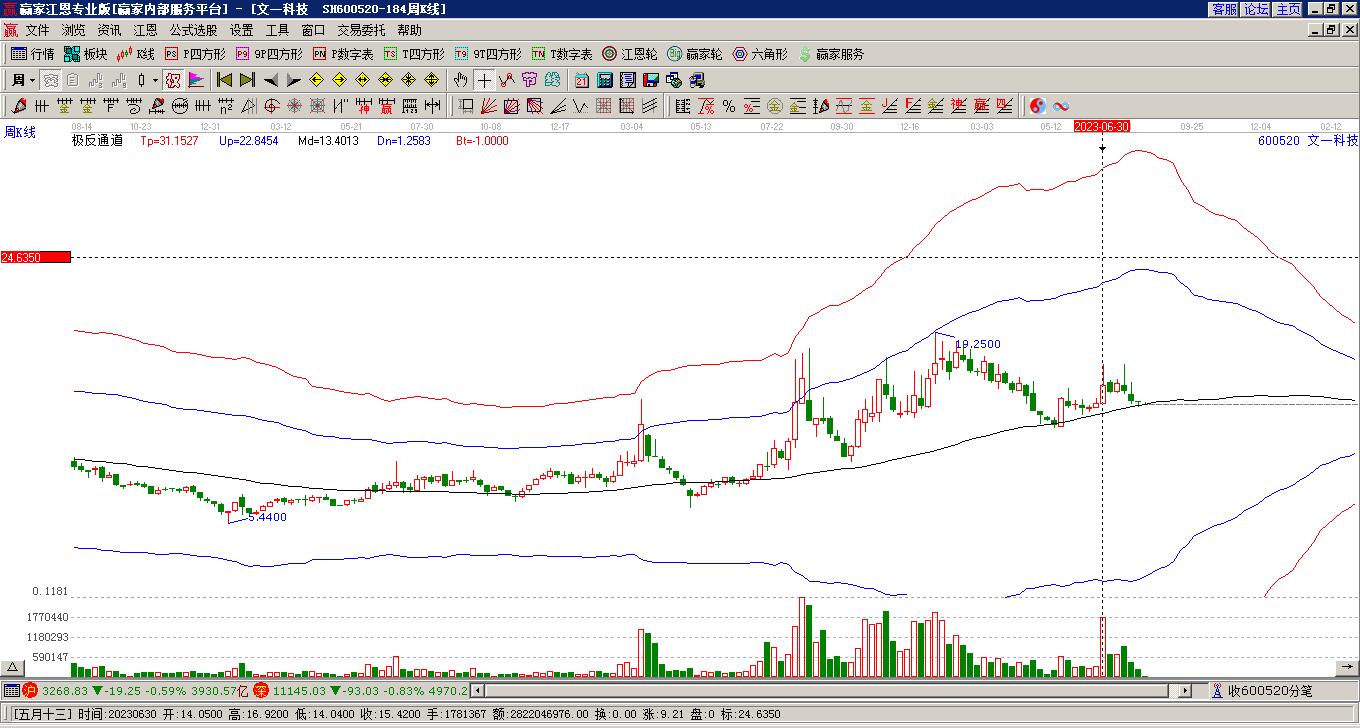Viewport: 1360px width, 728px height.
Task: Click the horizontal scrollbar left arrow
Action: click(x=477, y=691)
